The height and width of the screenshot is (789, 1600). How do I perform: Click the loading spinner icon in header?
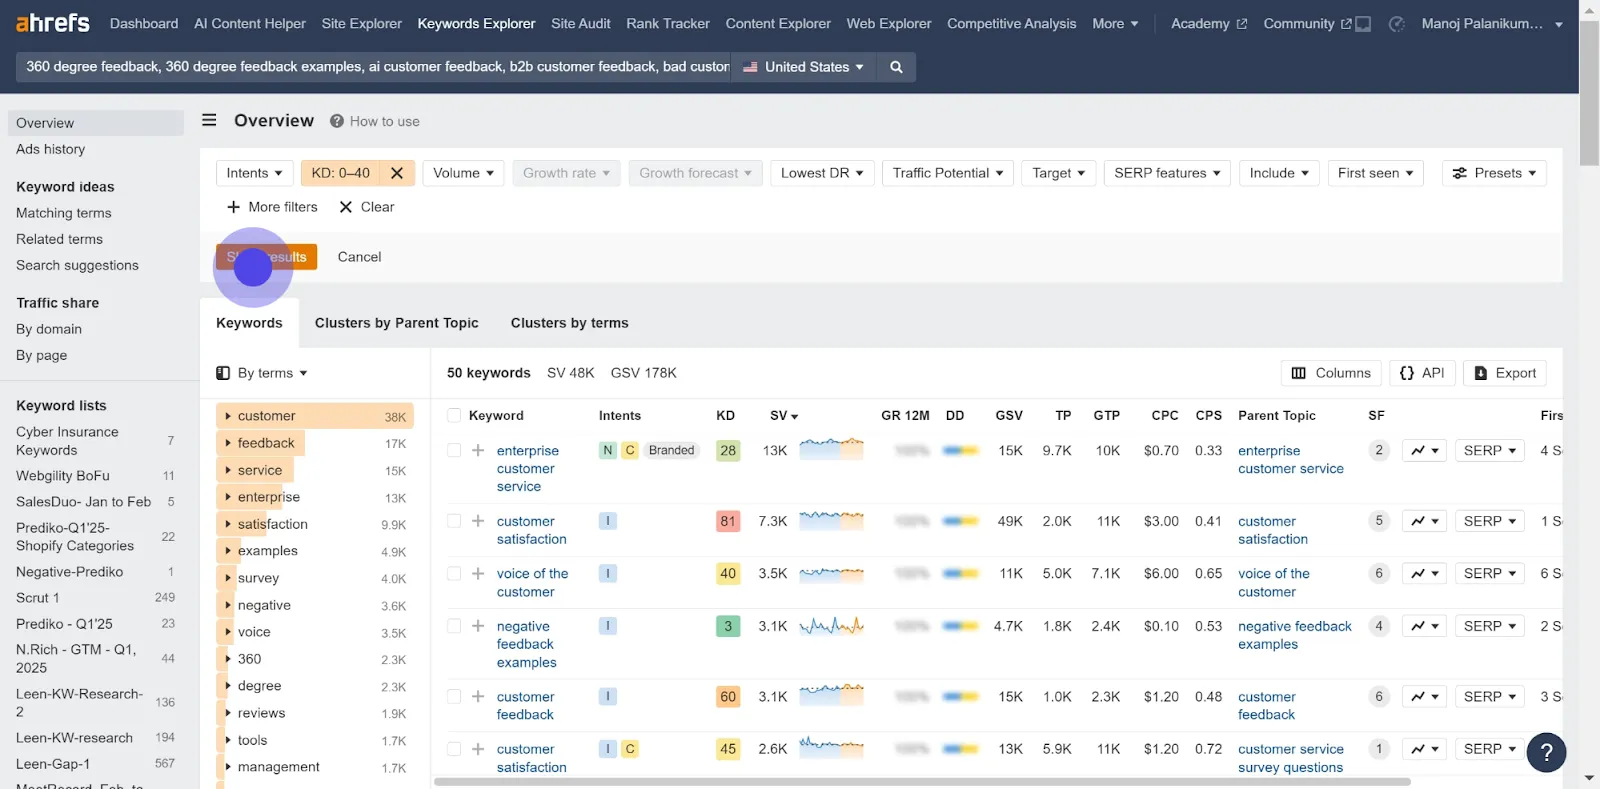tap(1397, 23)
